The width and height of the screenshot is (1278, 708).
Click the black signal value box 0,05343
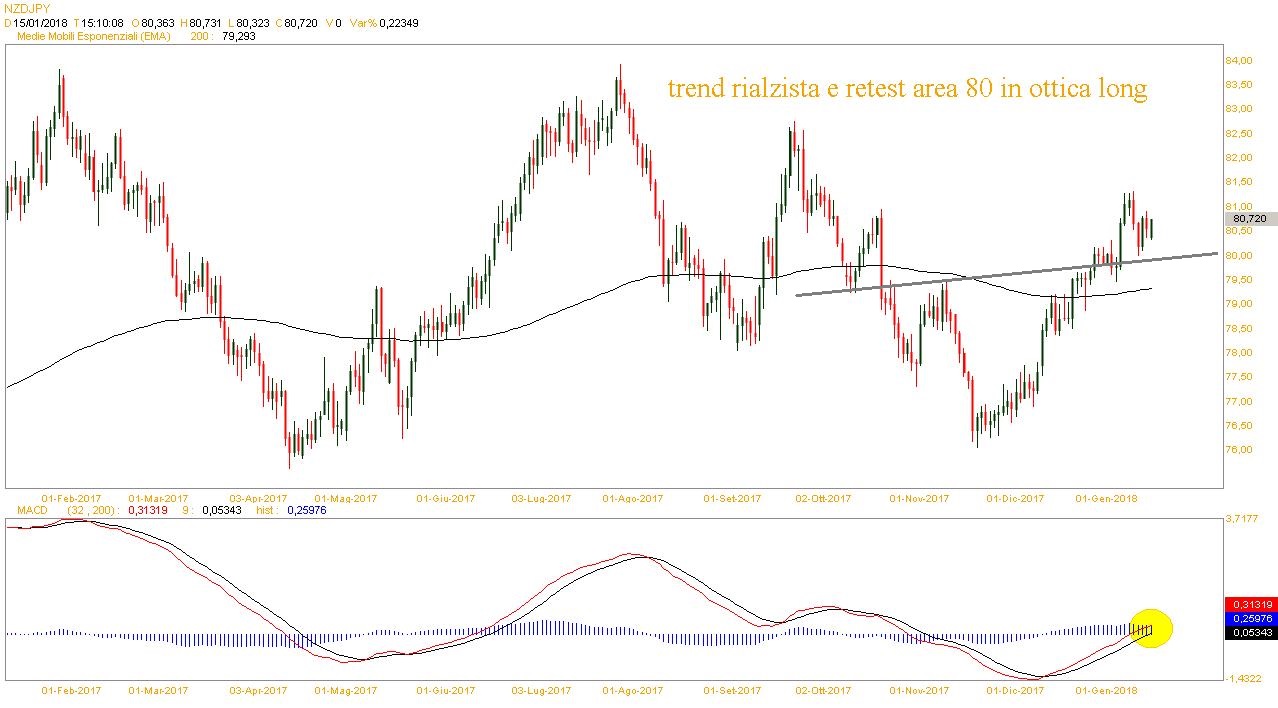[x=1250, y=633]
